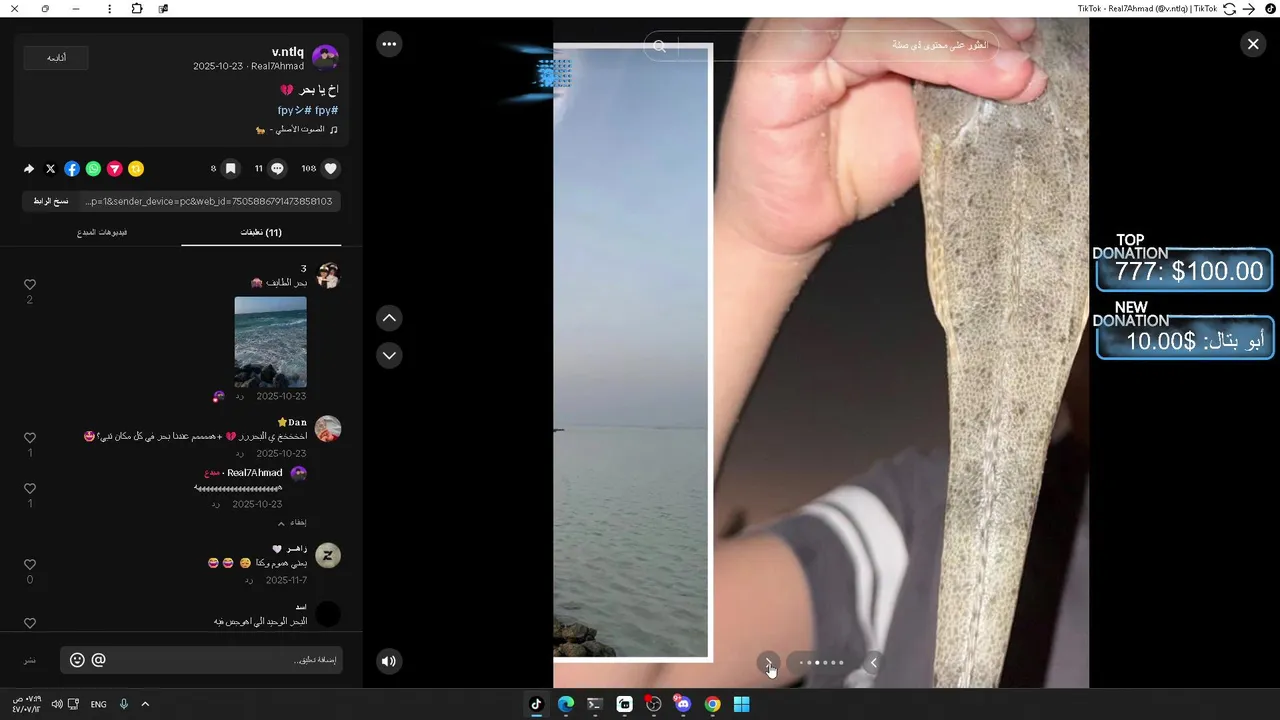Open Z avatar of 2025-11-7 commenter
The width and height of the screenshot is (1280, 720).
coord(328,555)
